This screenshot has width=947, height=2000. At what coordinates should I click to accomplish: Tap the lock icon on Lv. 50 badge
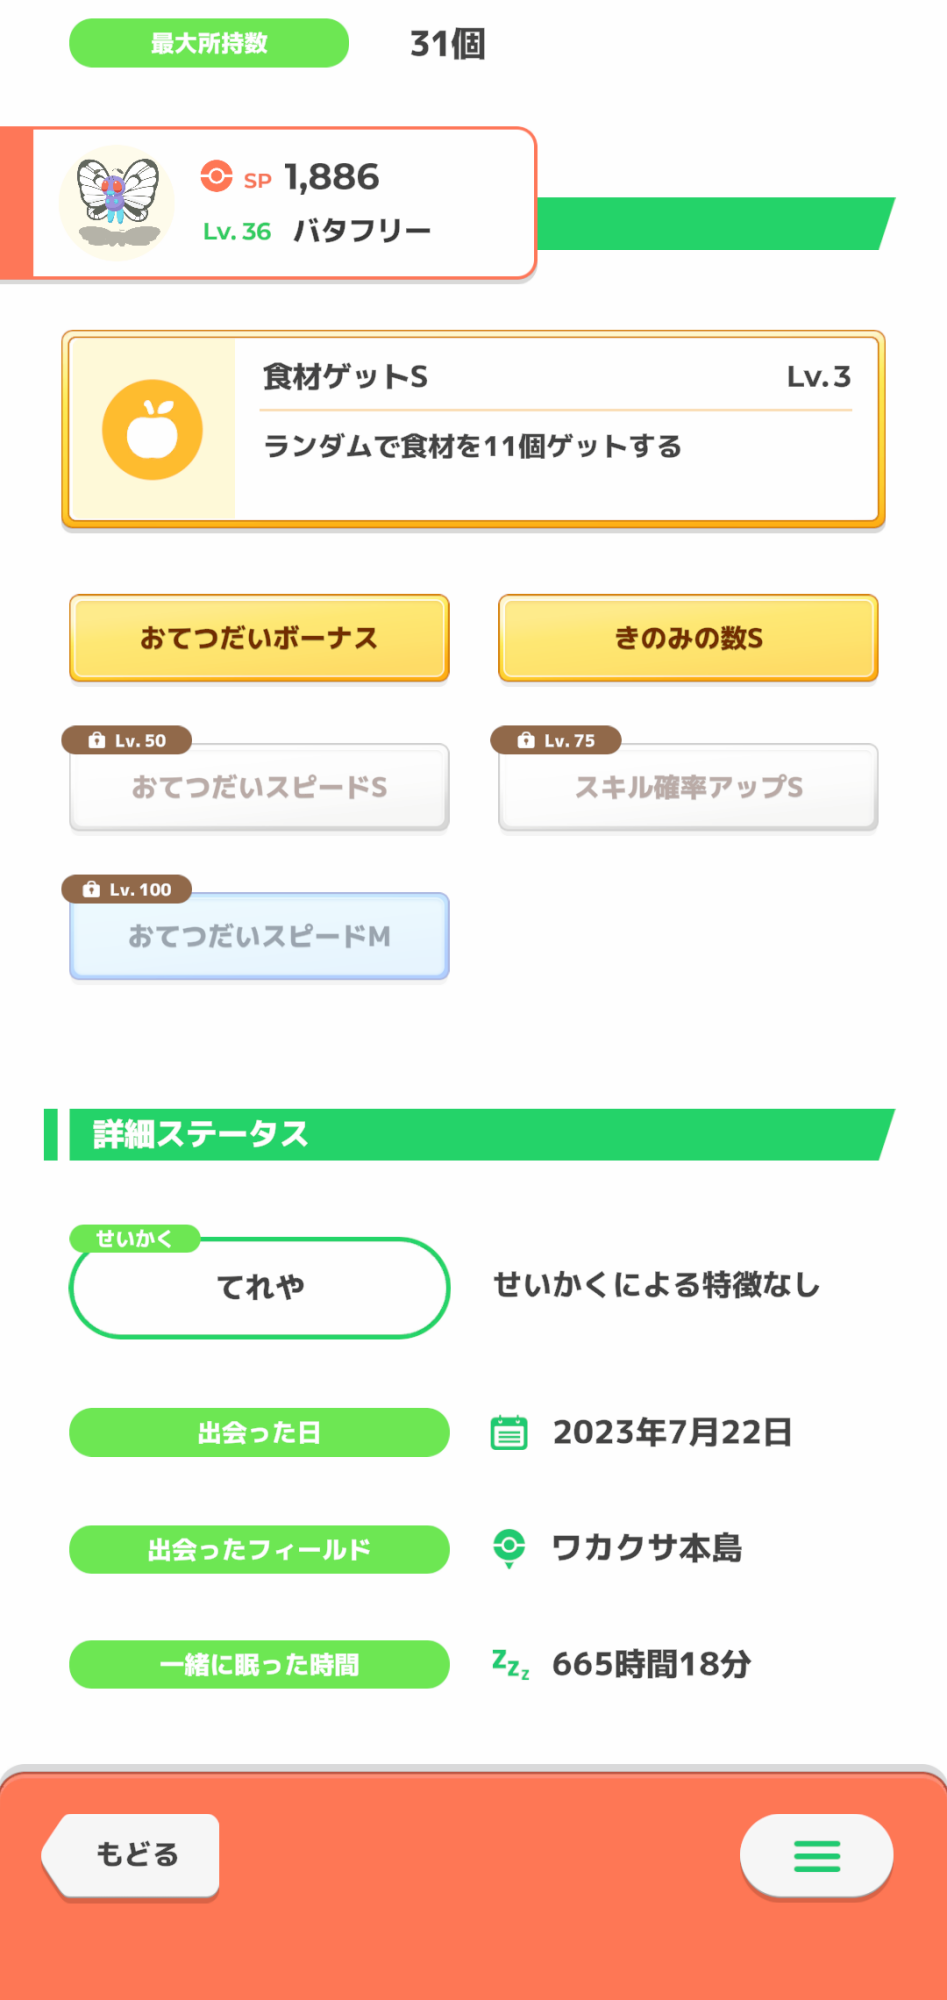point(97,740)
